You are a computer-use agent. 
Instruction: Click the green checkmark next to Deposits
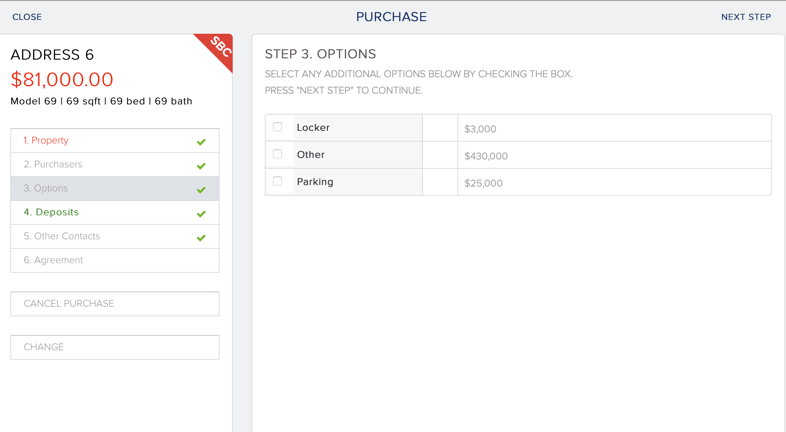(201, 214)
